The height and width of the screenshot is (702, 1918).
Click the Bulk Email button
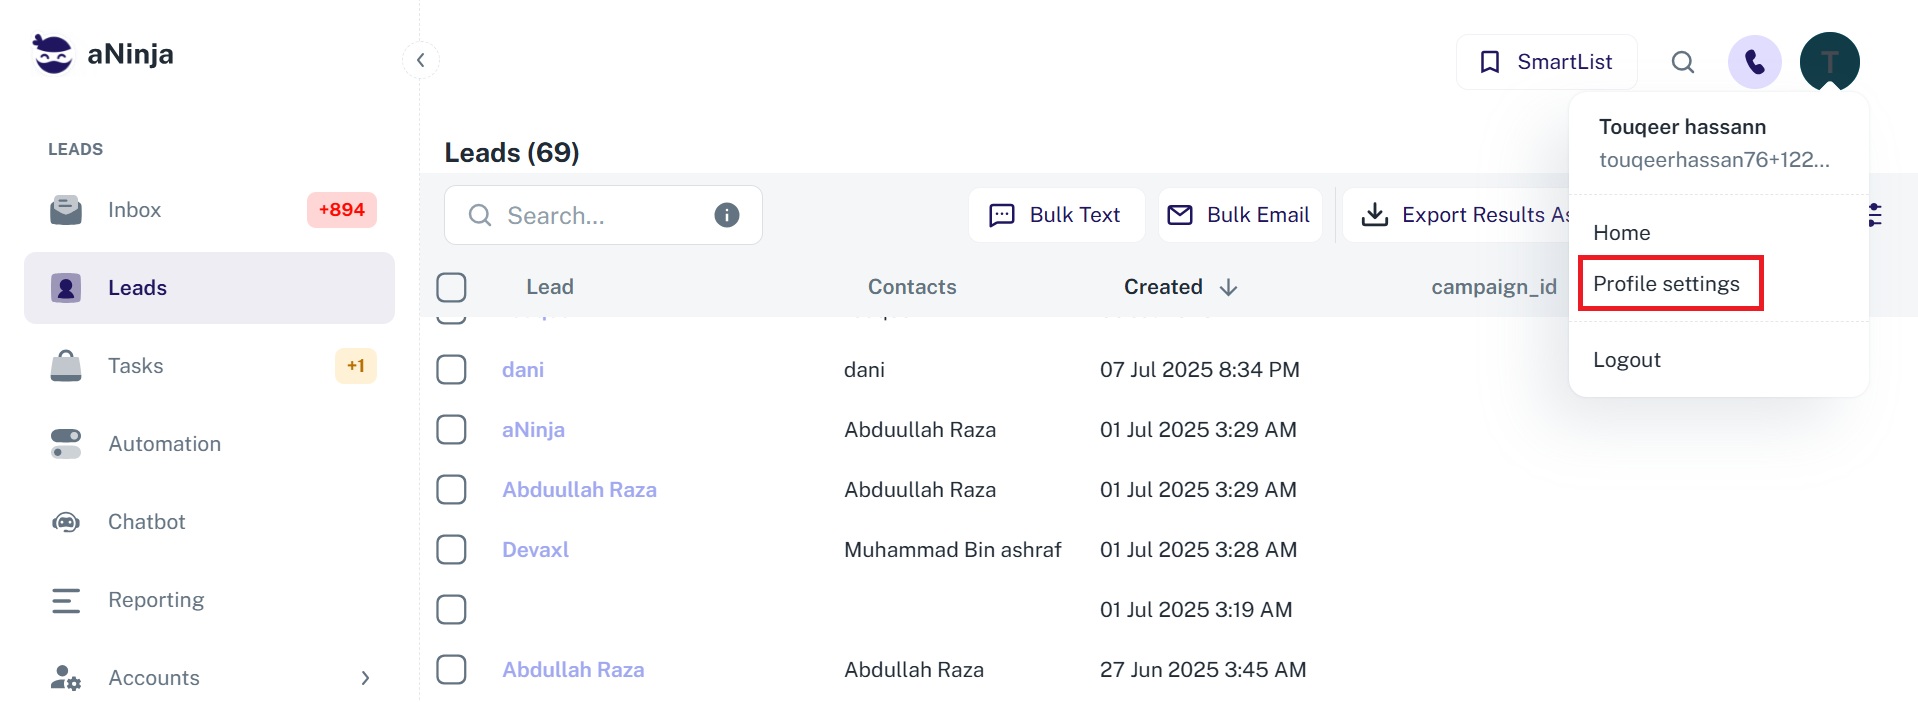tap(1240, 215)
